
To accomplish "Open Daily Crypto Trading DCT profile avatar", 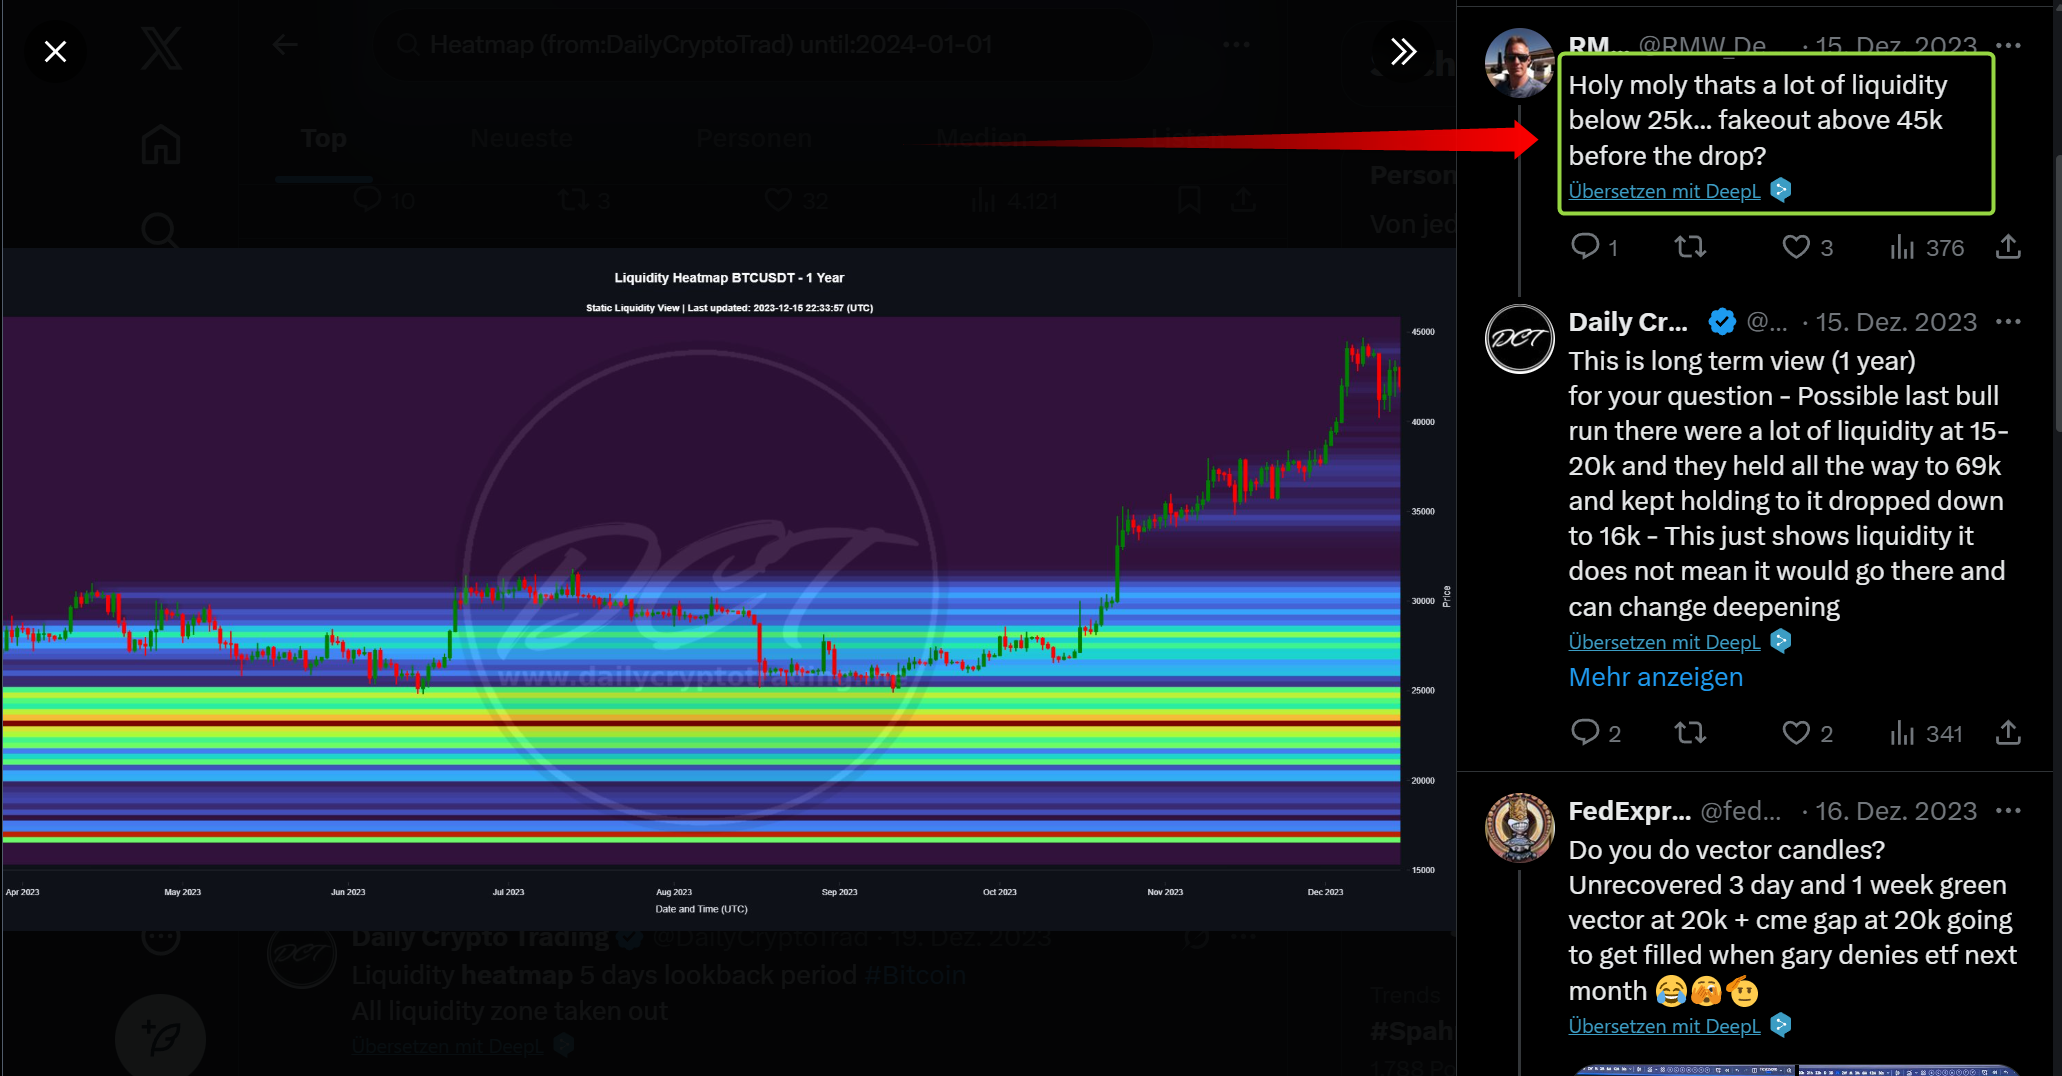I will point(1519,339).
